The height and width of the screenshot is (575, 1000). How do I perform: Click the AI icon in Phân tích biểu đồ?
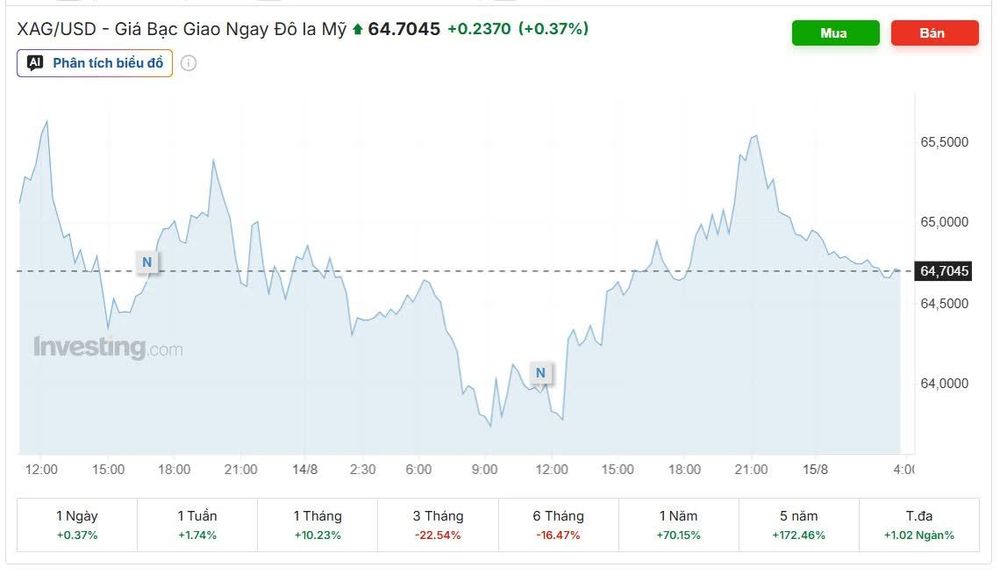tap(34, 63)
